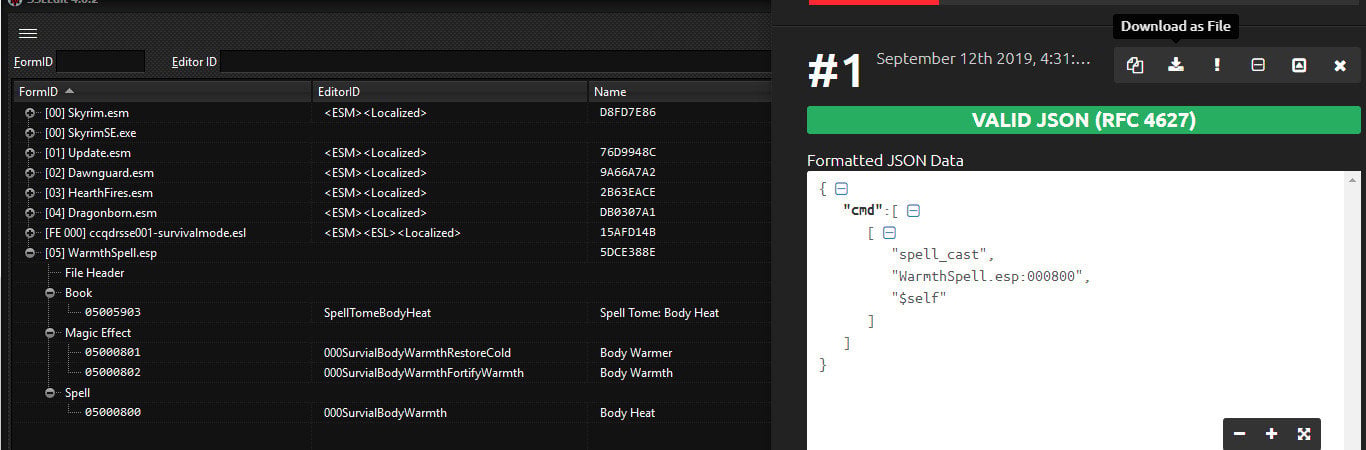Expand the [03] HearthFires.esm node
The height and width of the screenshot is (450, 1366).
[31, 193]
